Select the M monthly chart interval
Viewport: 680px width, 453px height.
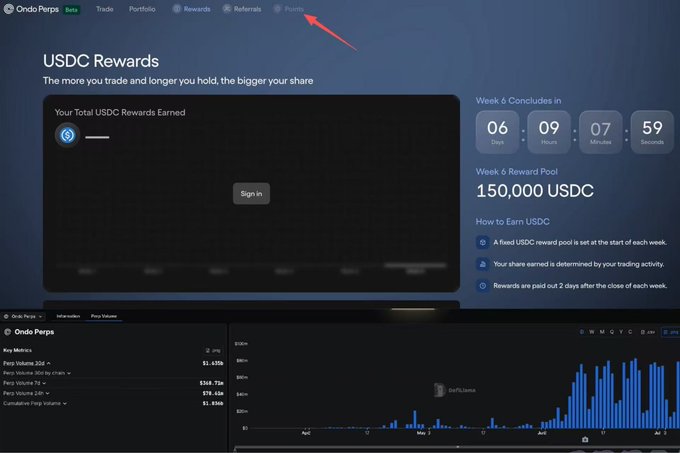click(x=602, y=332)
